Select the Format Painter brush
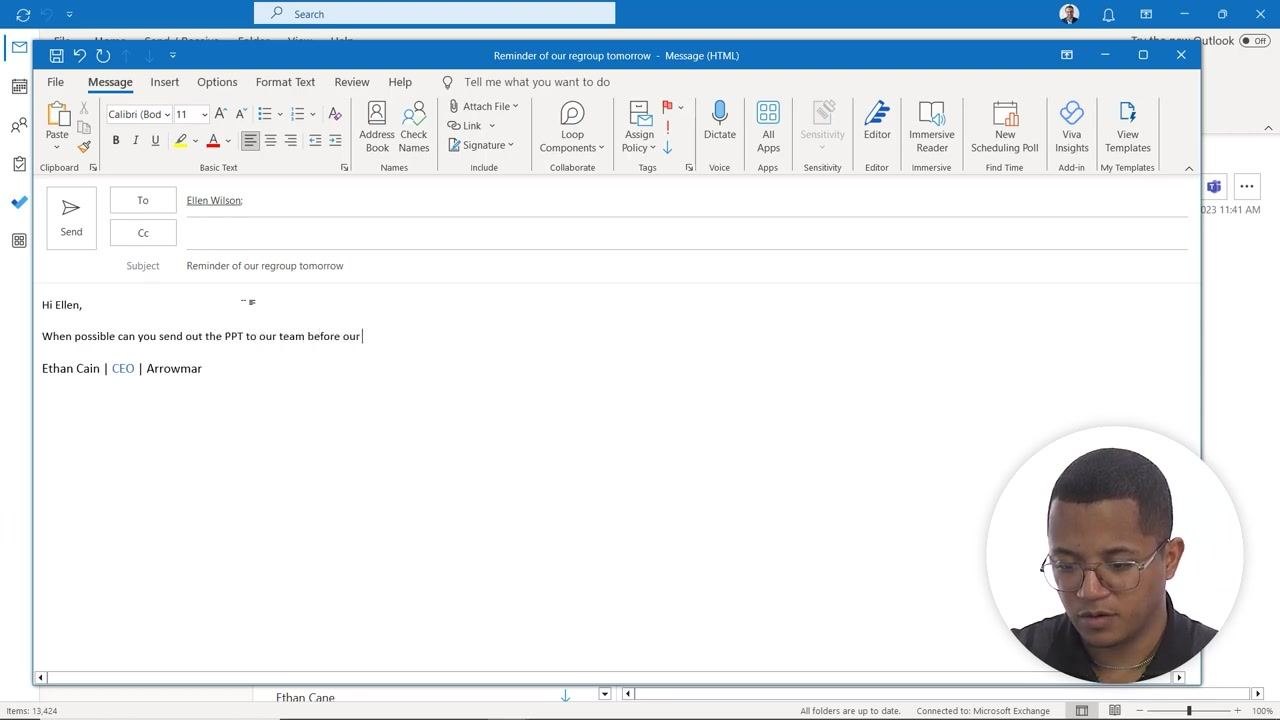Viewport: 1280px width, 720px height. point(84,146)
